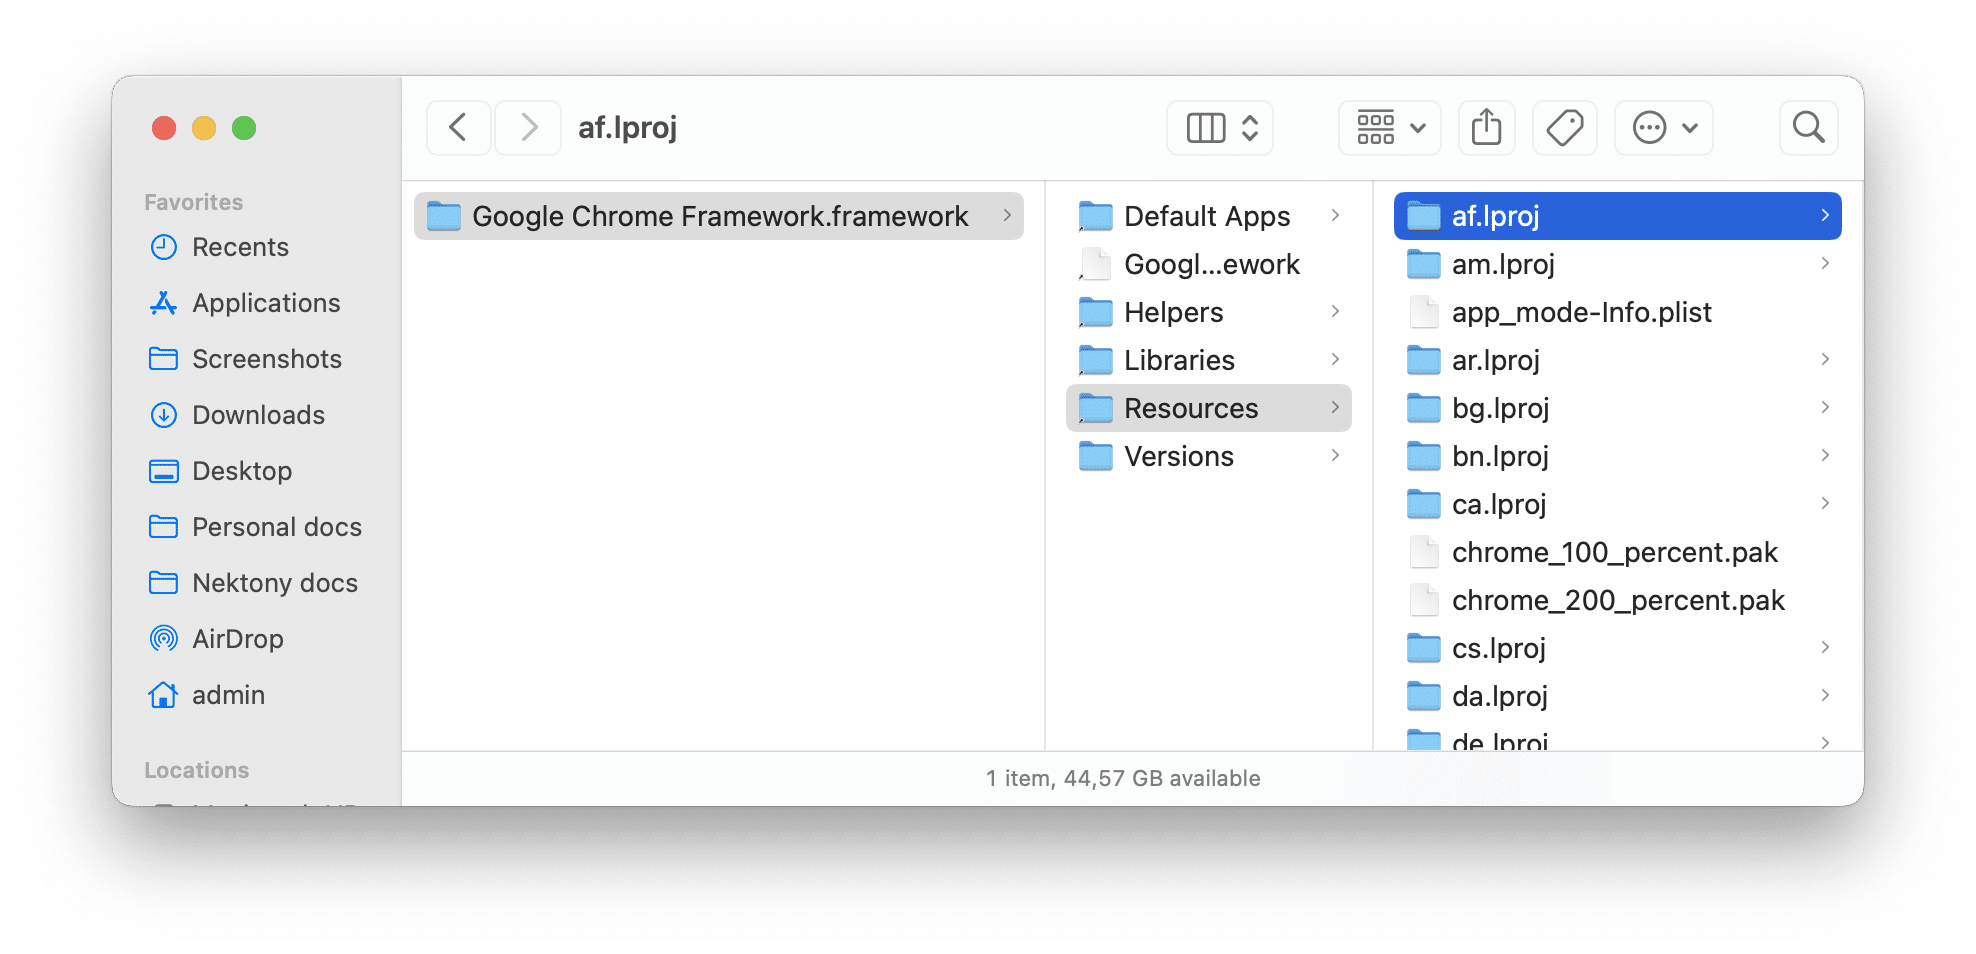Select the Helpers folder

(x=1209, y=312)
